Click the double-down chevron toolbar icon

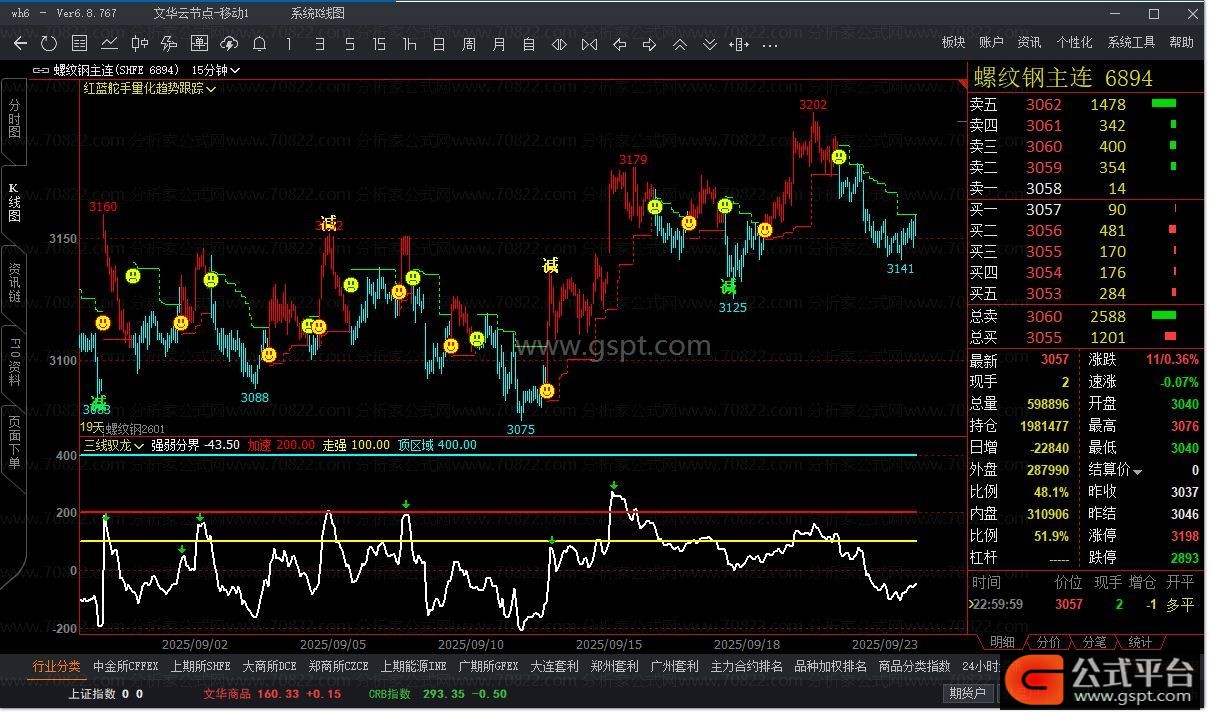pyautogui.click(x=710, y=44)
